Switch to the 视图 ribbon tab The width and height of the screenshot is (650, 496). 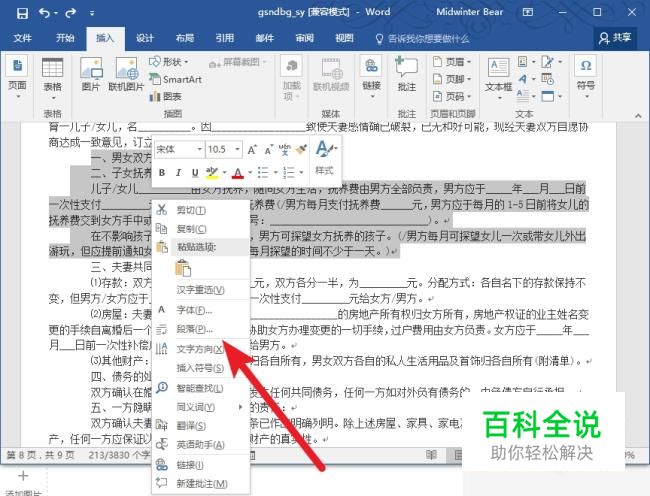(344, 38)
